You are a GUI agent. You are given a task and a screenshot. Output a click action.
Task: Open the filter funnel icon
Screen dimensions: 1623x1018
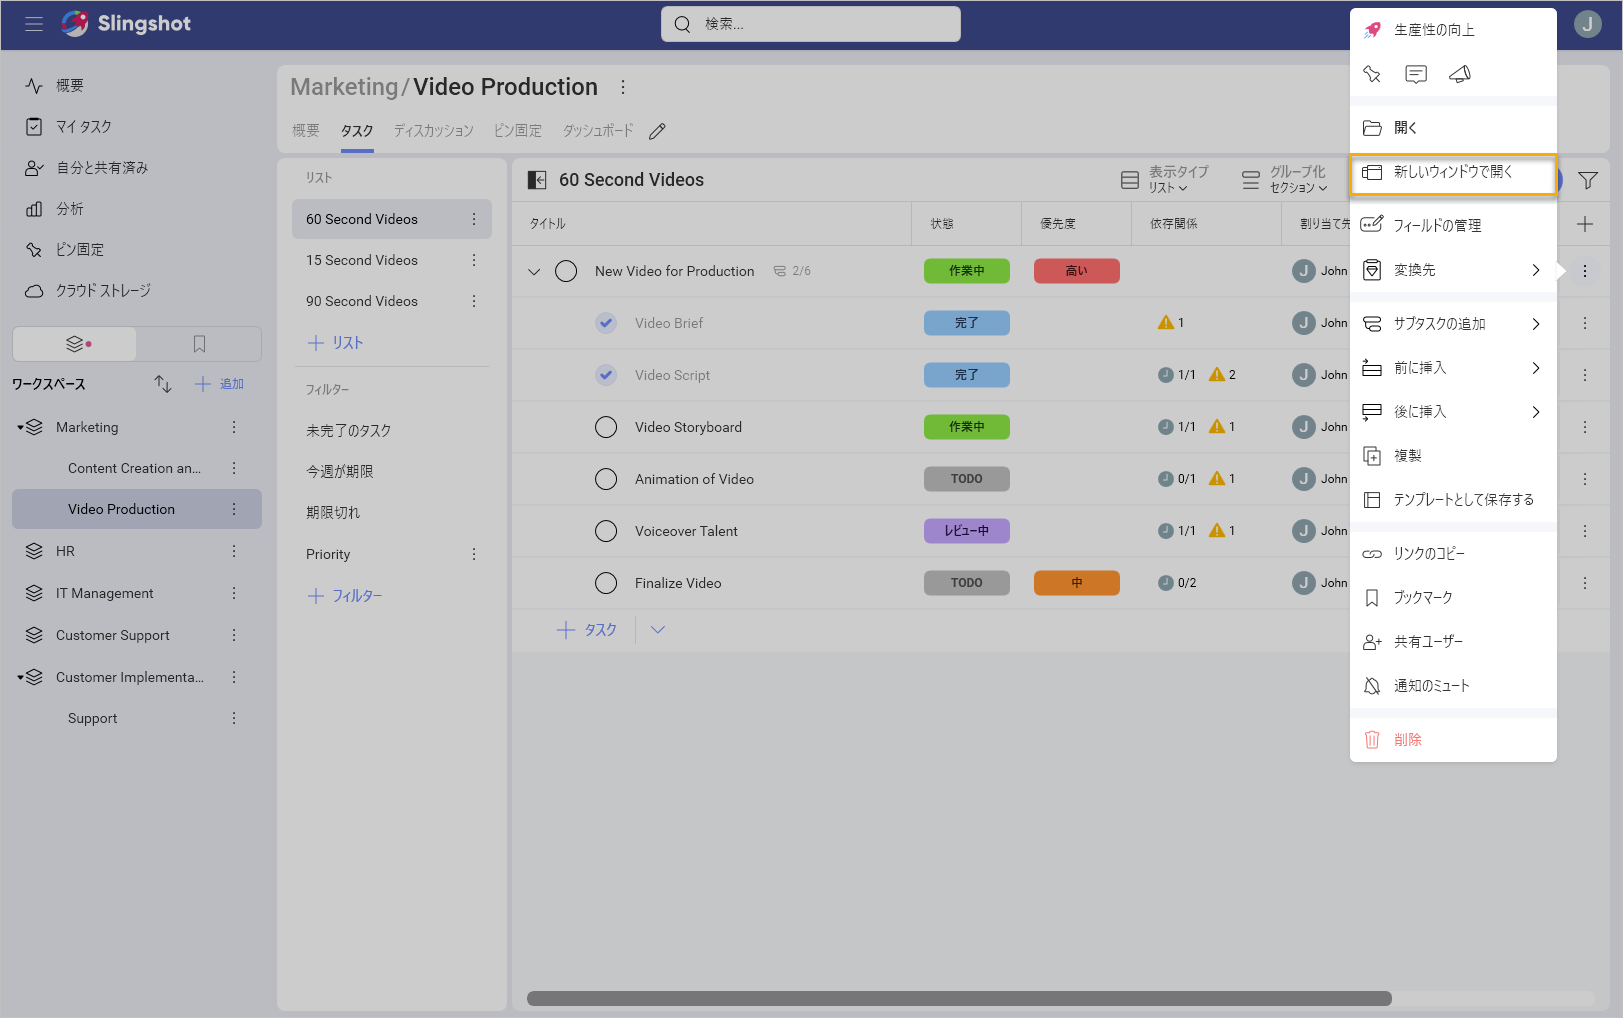coord(1587,180)
